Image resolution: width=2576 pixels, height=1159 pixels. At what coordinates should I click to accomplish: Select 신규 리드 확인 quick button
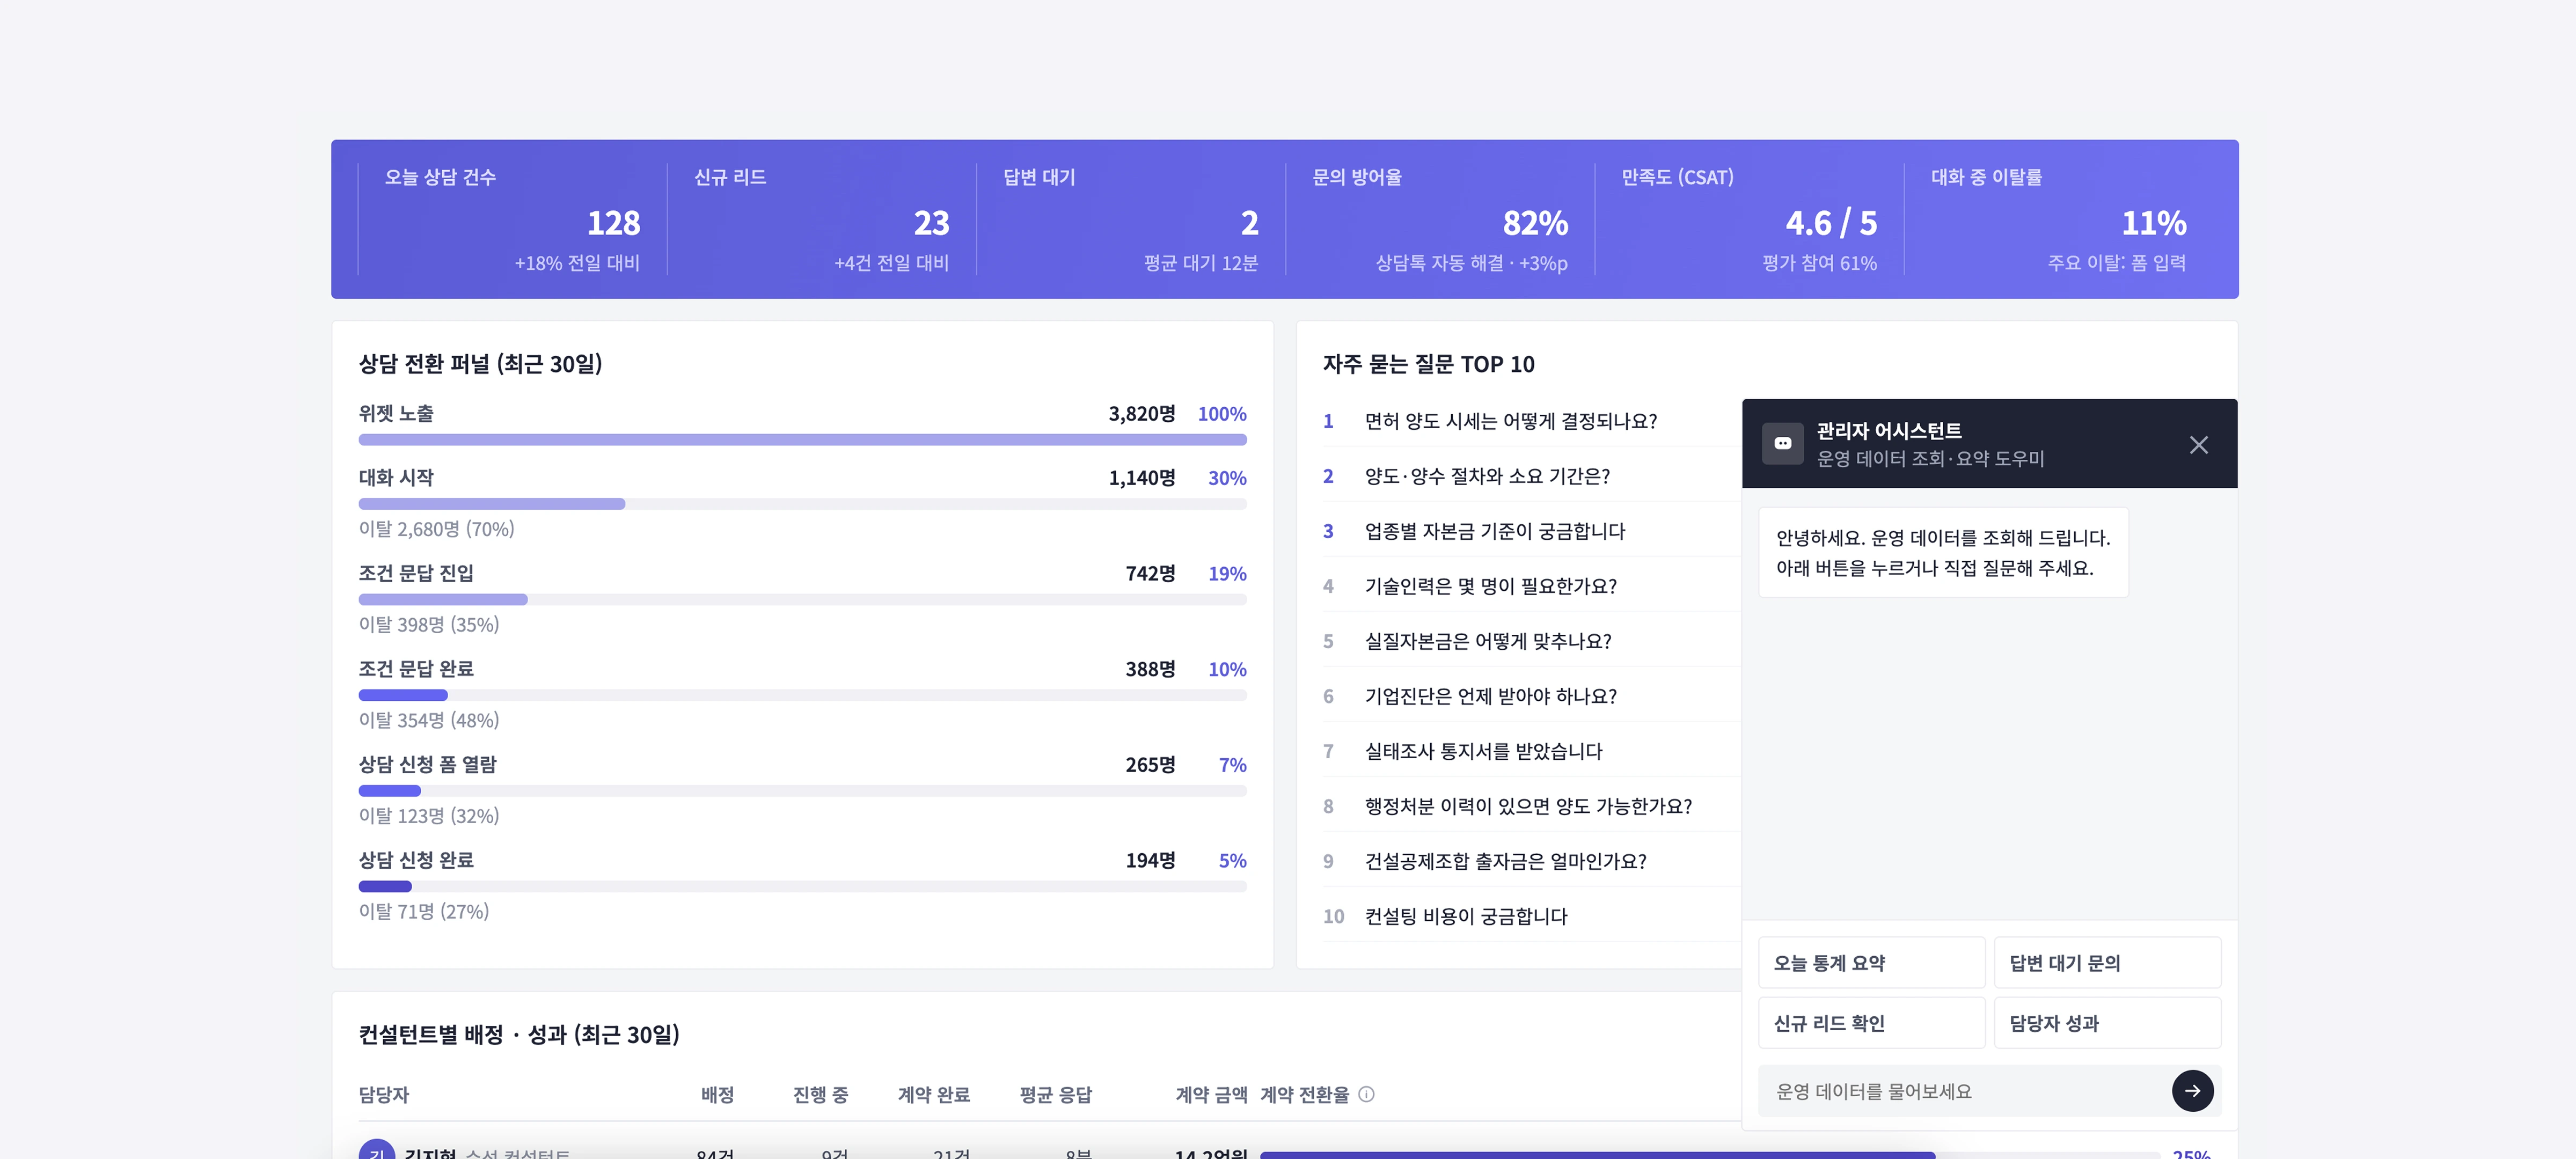point(1871,1022)
